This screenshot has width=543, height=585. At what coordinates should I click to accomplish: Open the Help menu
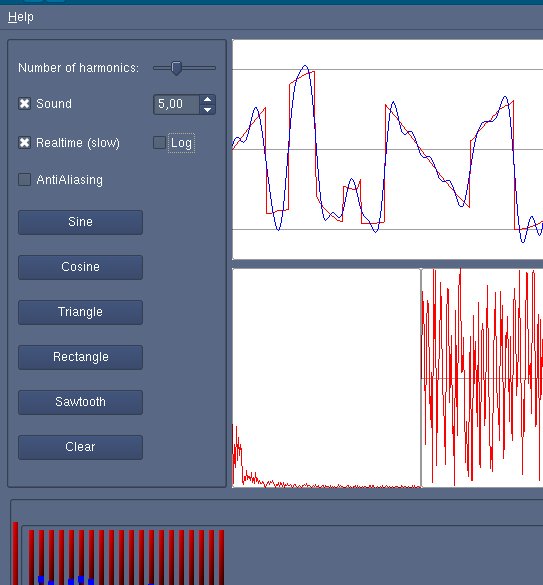[x=21, y=17]
